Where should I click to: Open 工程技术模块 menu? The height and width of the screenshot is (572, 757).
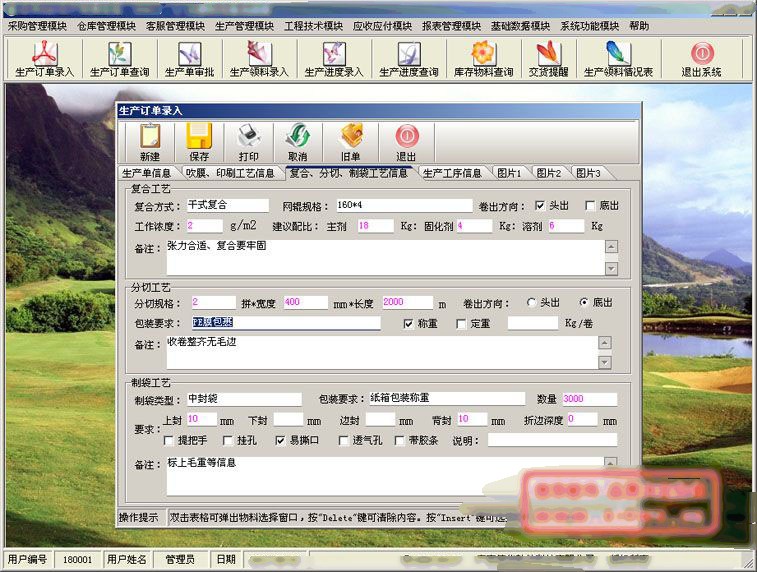pos(313,26)
